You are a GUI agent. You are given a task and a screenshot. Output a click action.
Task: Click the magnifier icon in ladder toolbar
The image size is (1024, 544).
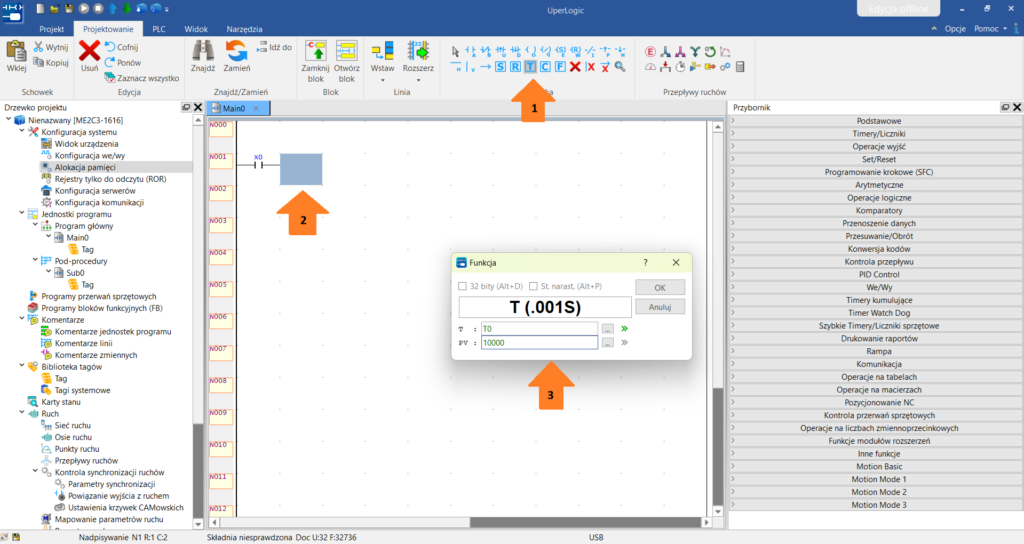[x=620, y=67]
